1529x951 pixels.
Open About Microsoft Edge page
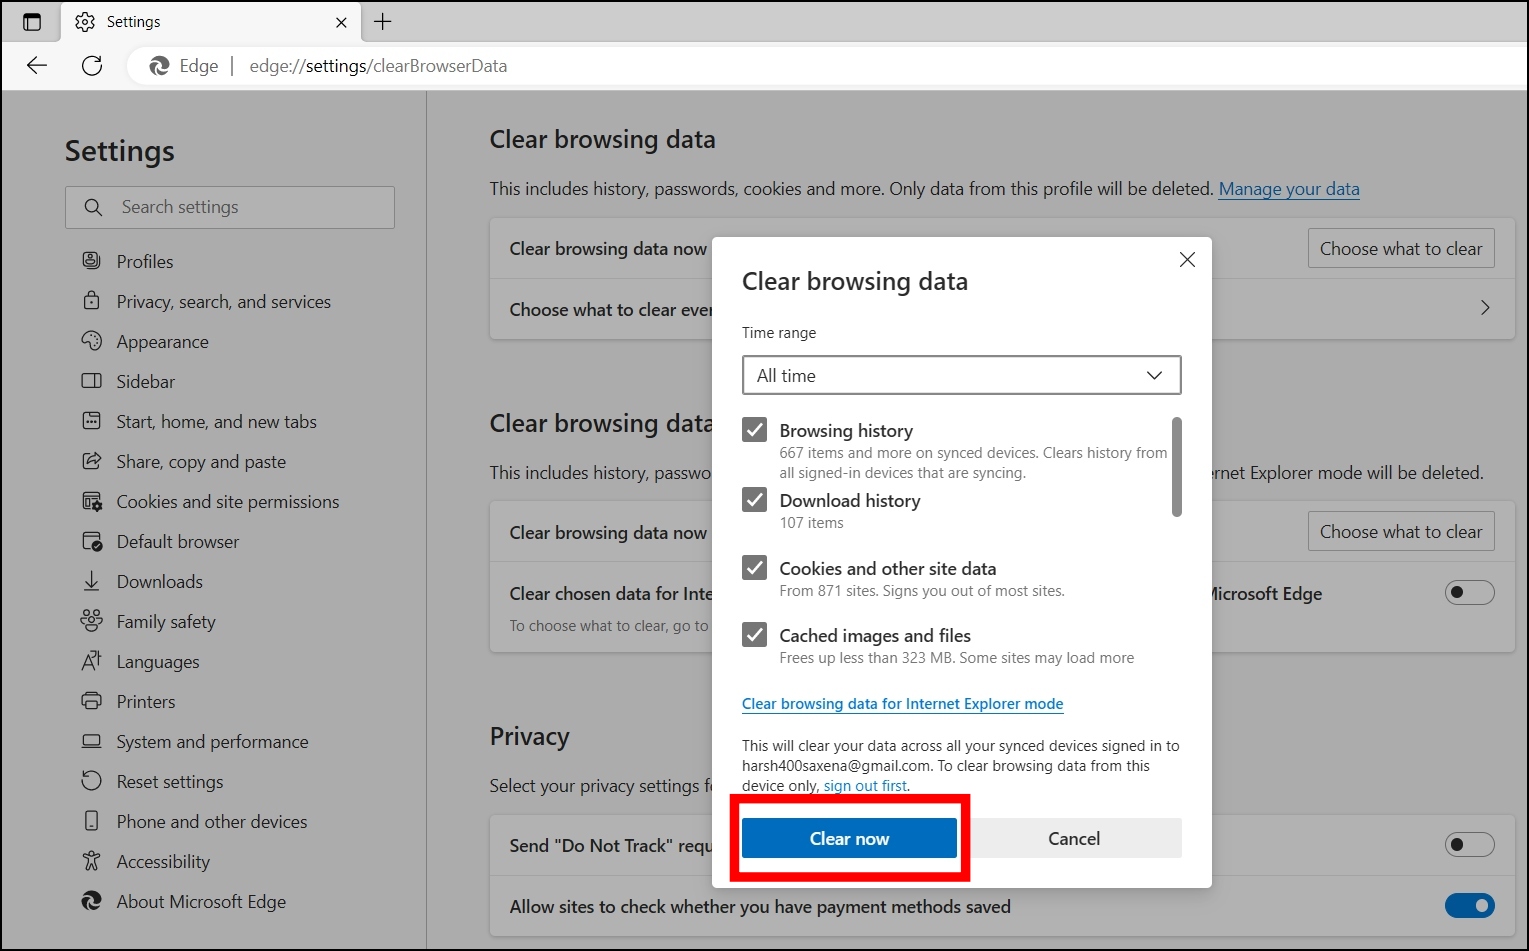click(x=200, y=901)
